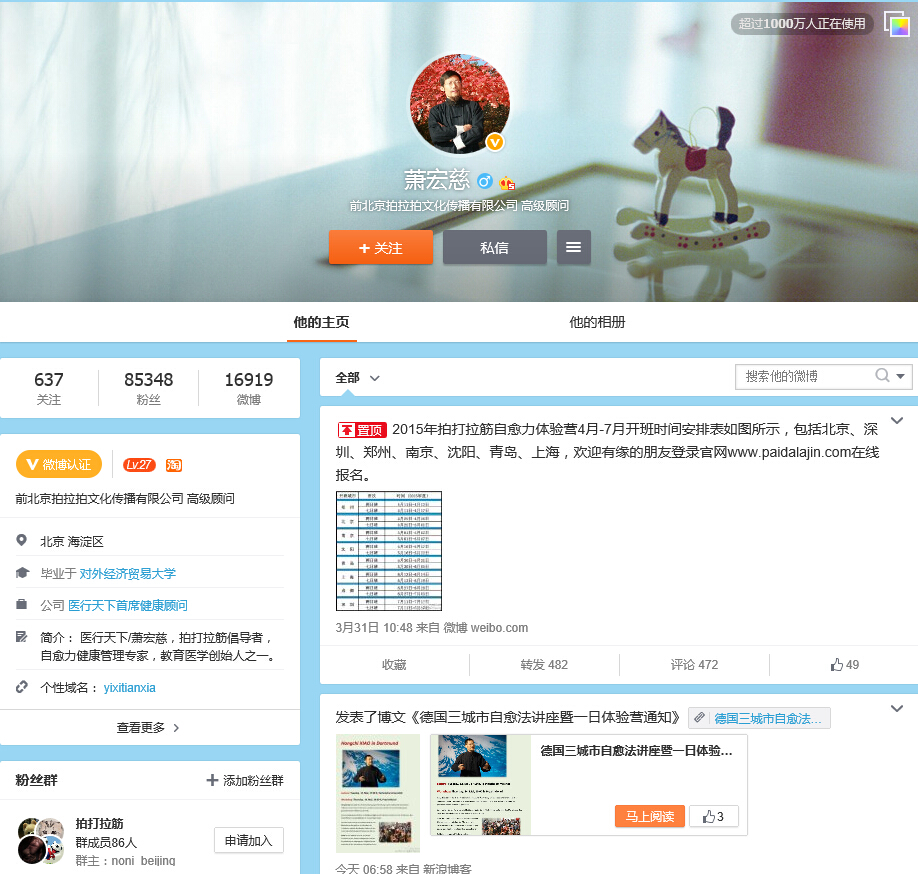Follow the user with 关注 button
The height and width of the screenshot is (874, 918).
(x=380, y=247)
